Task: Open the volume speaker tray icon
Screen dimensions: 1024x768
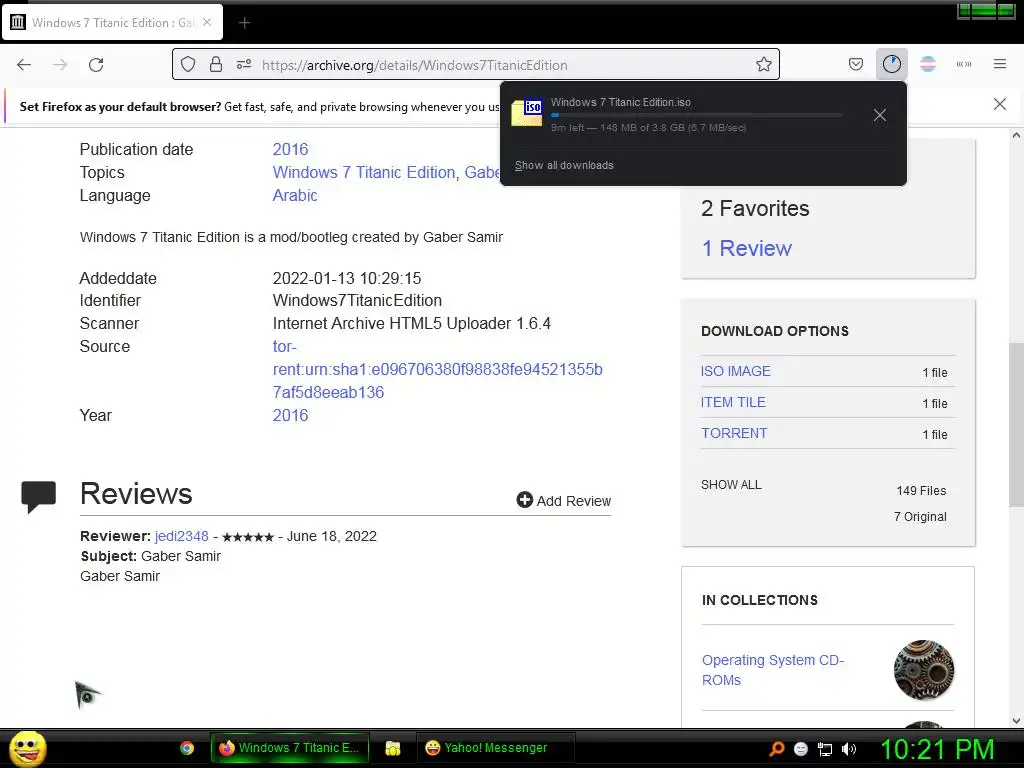Action: 849,749
